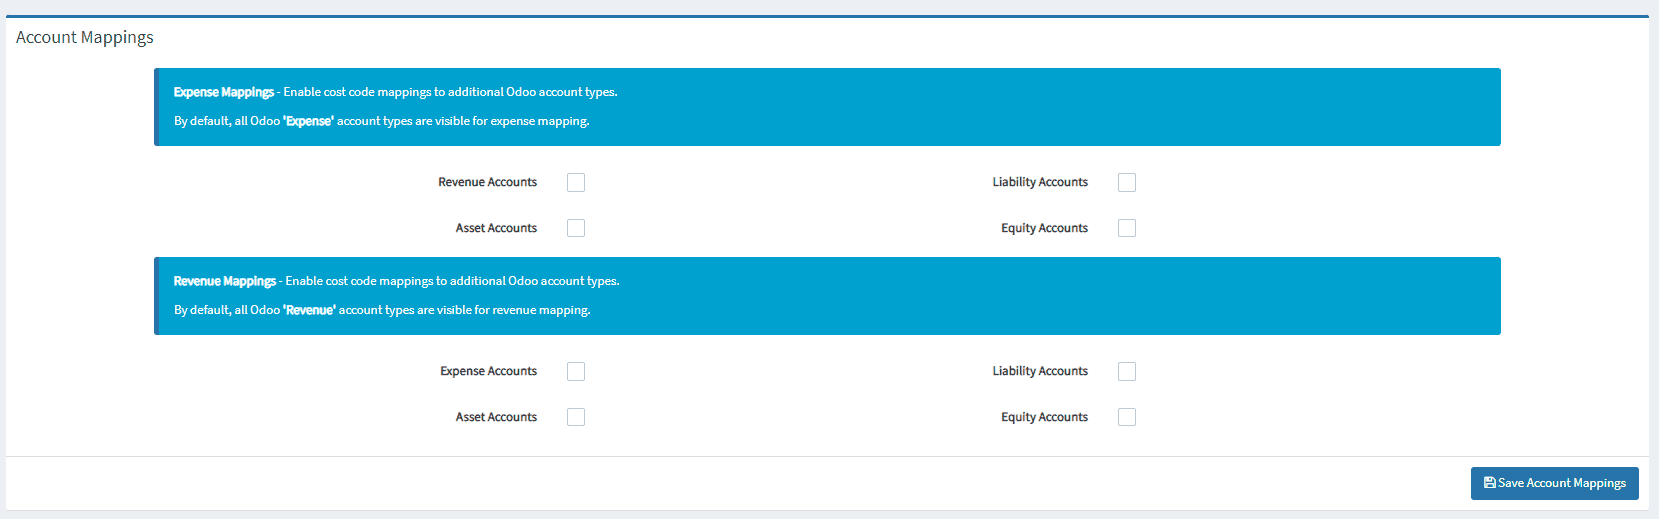Check Asset Accounts box under Expense Mappings
1659x519 pixels.
point(576,228)
